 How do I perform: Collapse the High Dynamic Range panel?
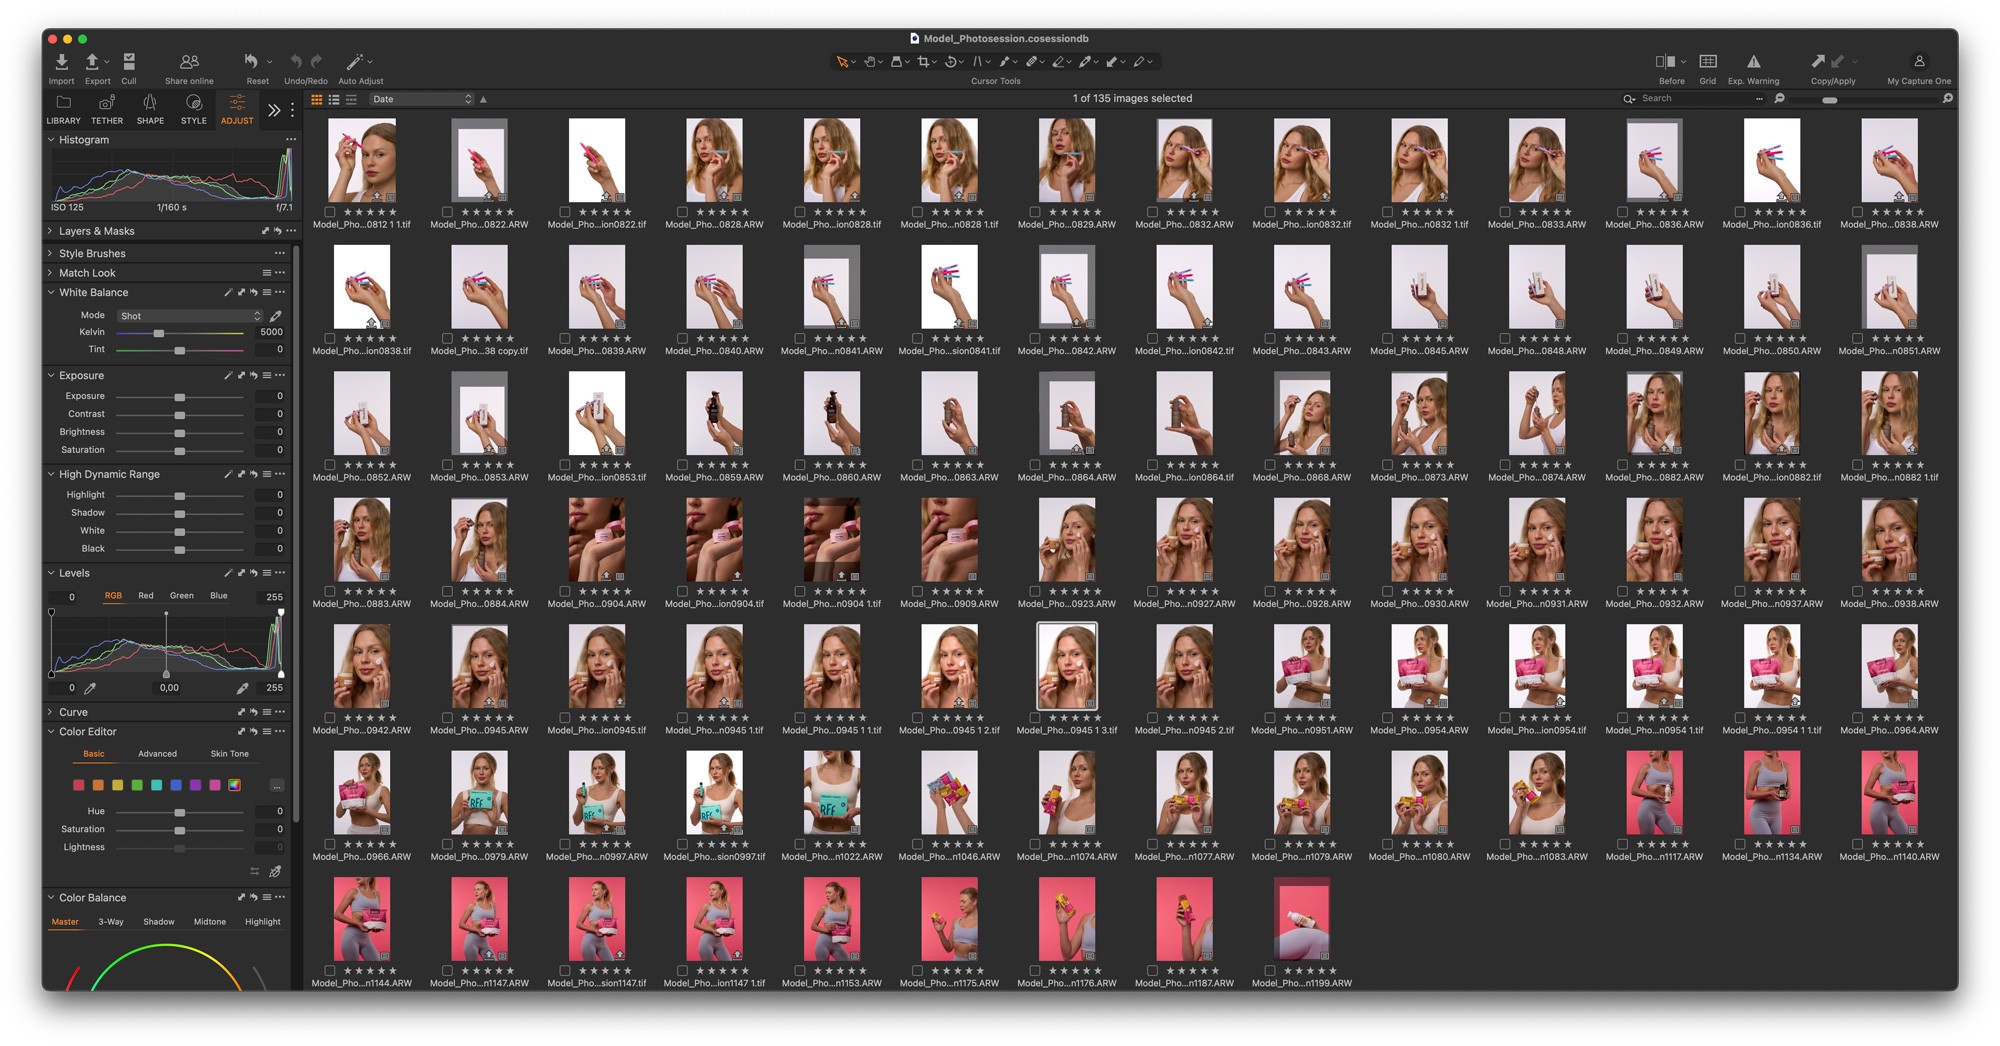(x=51, y=474)
